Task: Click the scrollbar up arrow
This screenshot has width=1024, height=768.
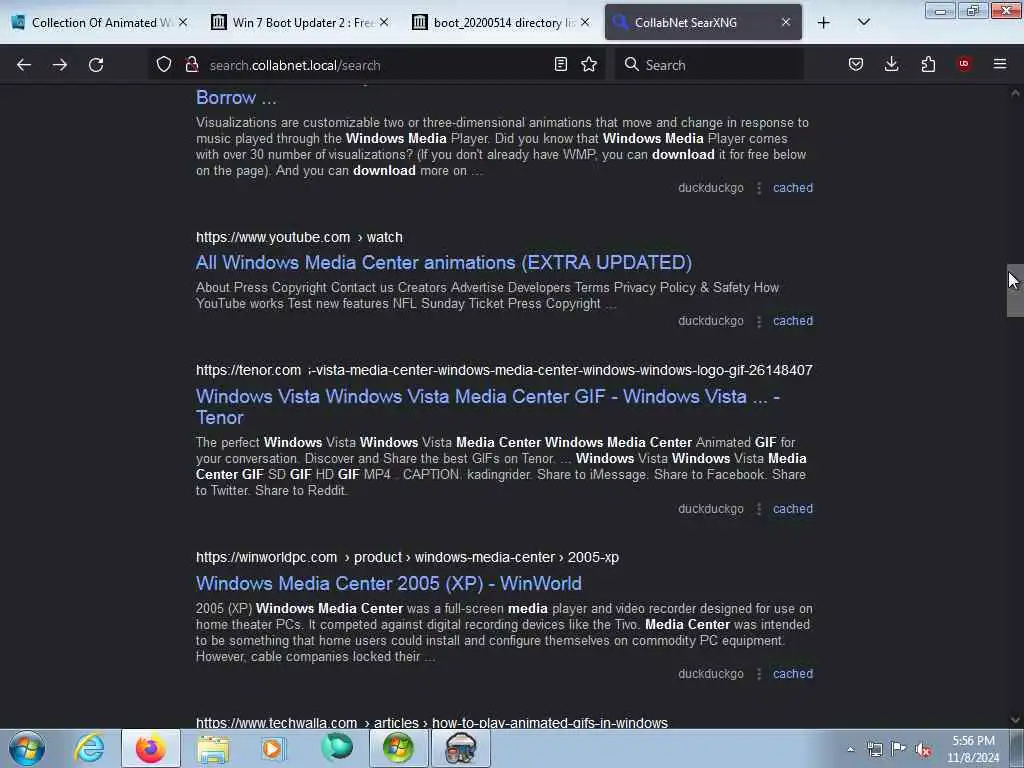Action: tap(1015, 93)
